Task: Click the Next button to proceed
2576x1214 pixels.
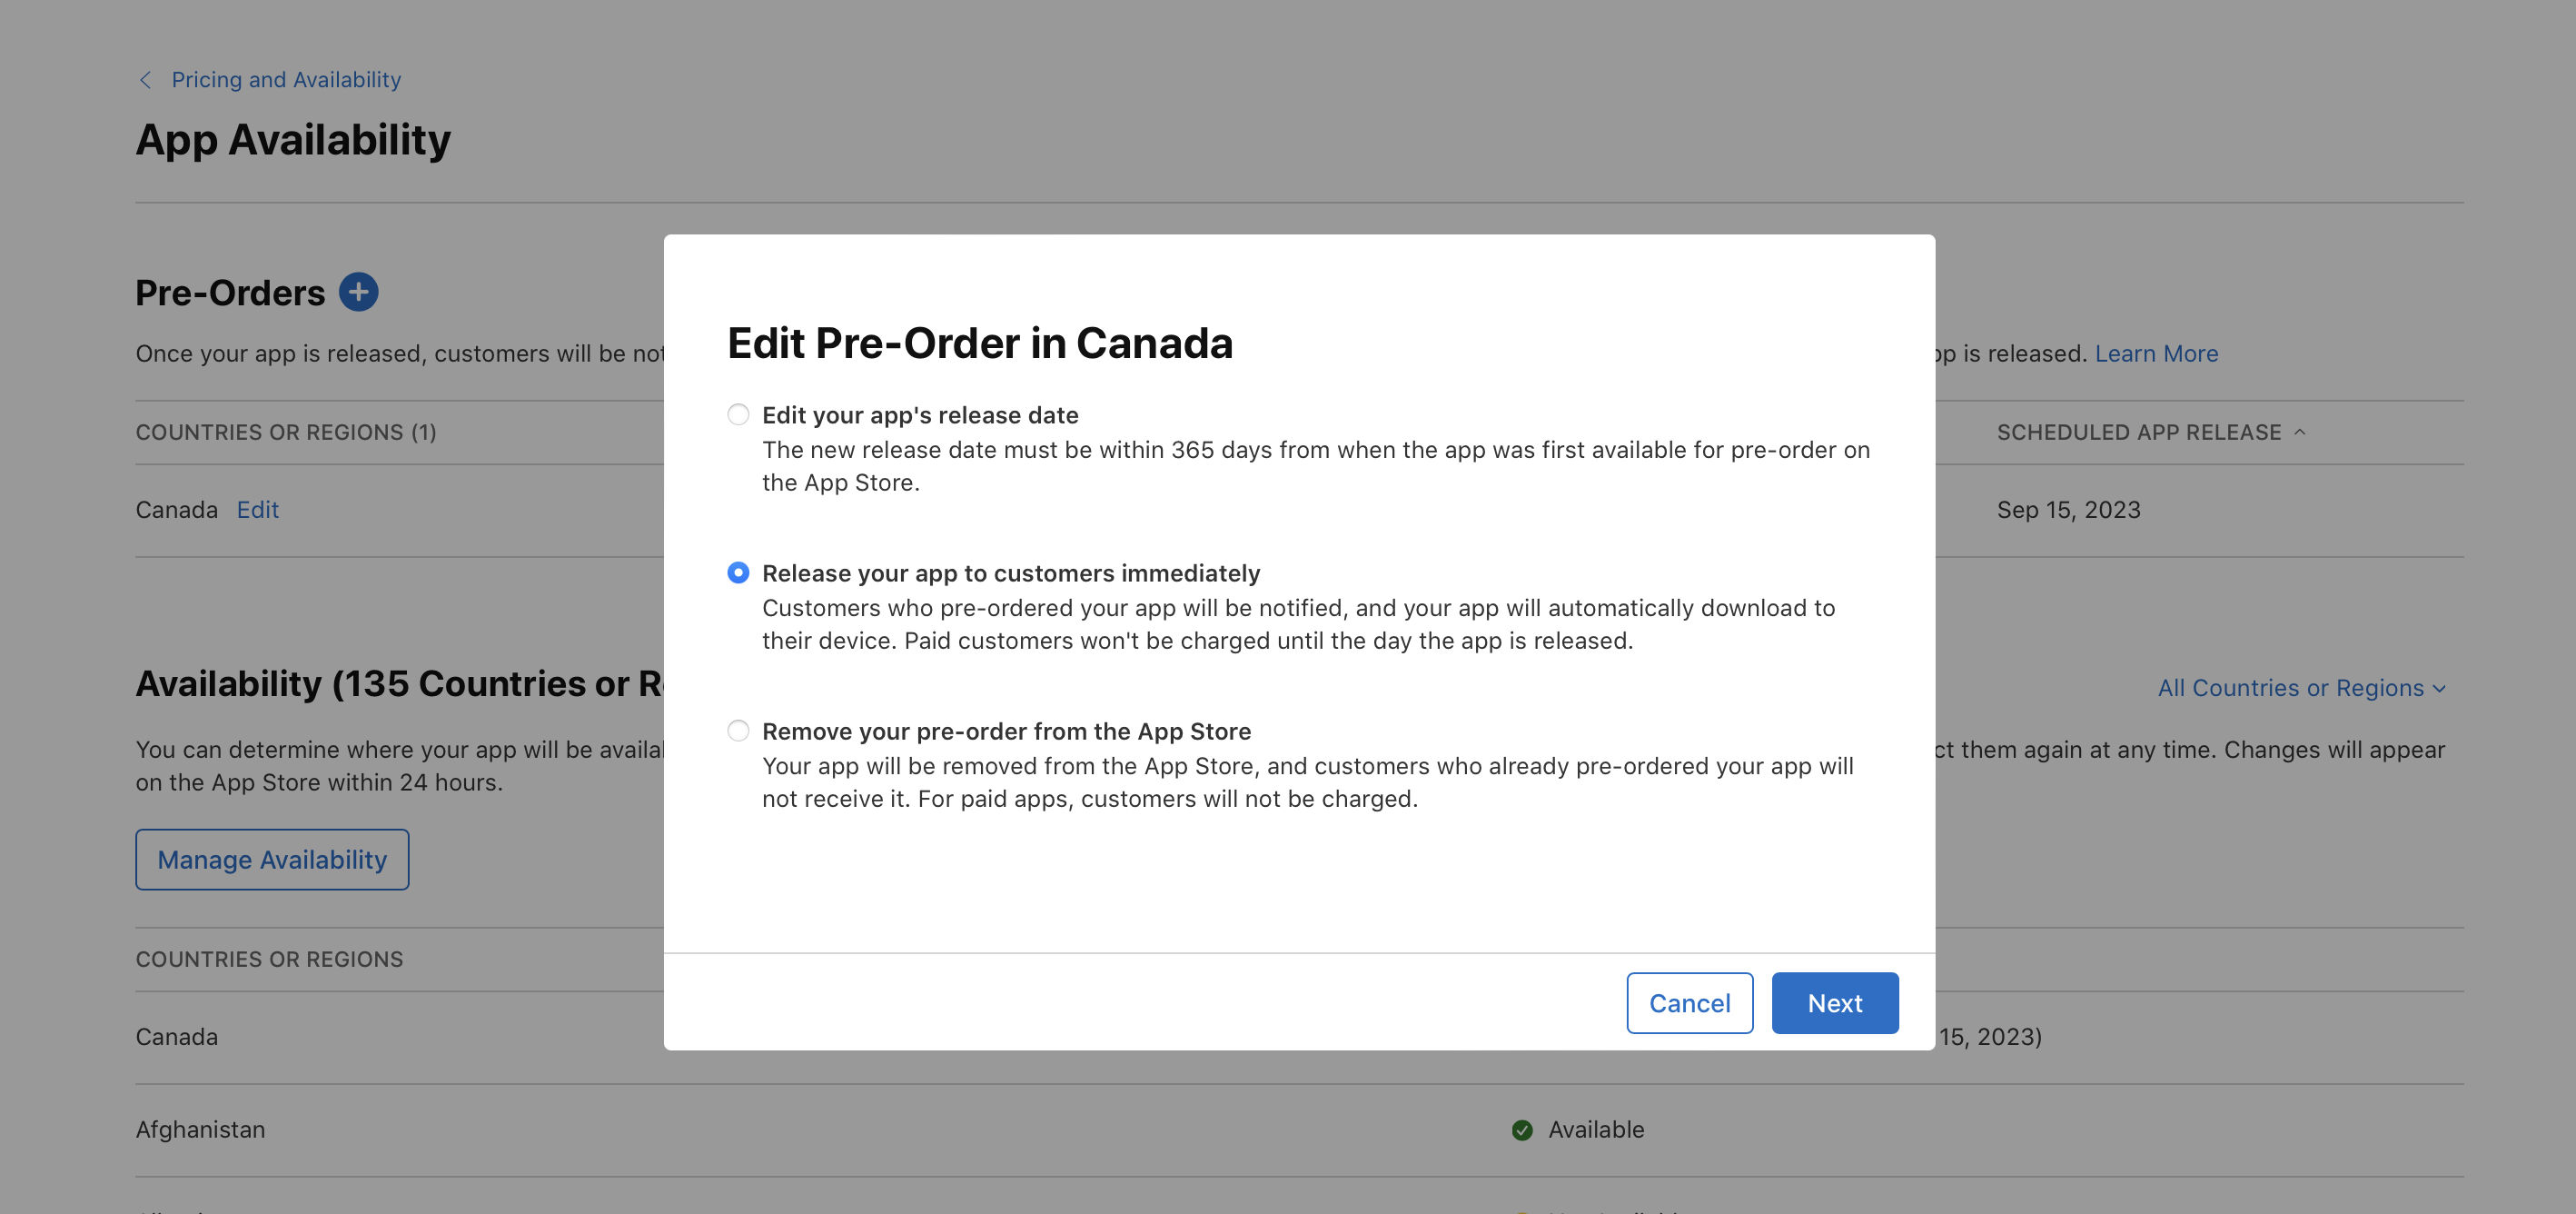Action: tap(1835, 1002)
